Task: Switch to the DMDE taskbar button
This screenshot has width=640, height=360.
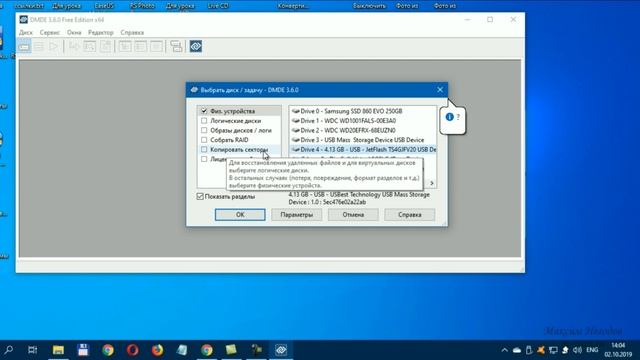Action: click(281, 350)
